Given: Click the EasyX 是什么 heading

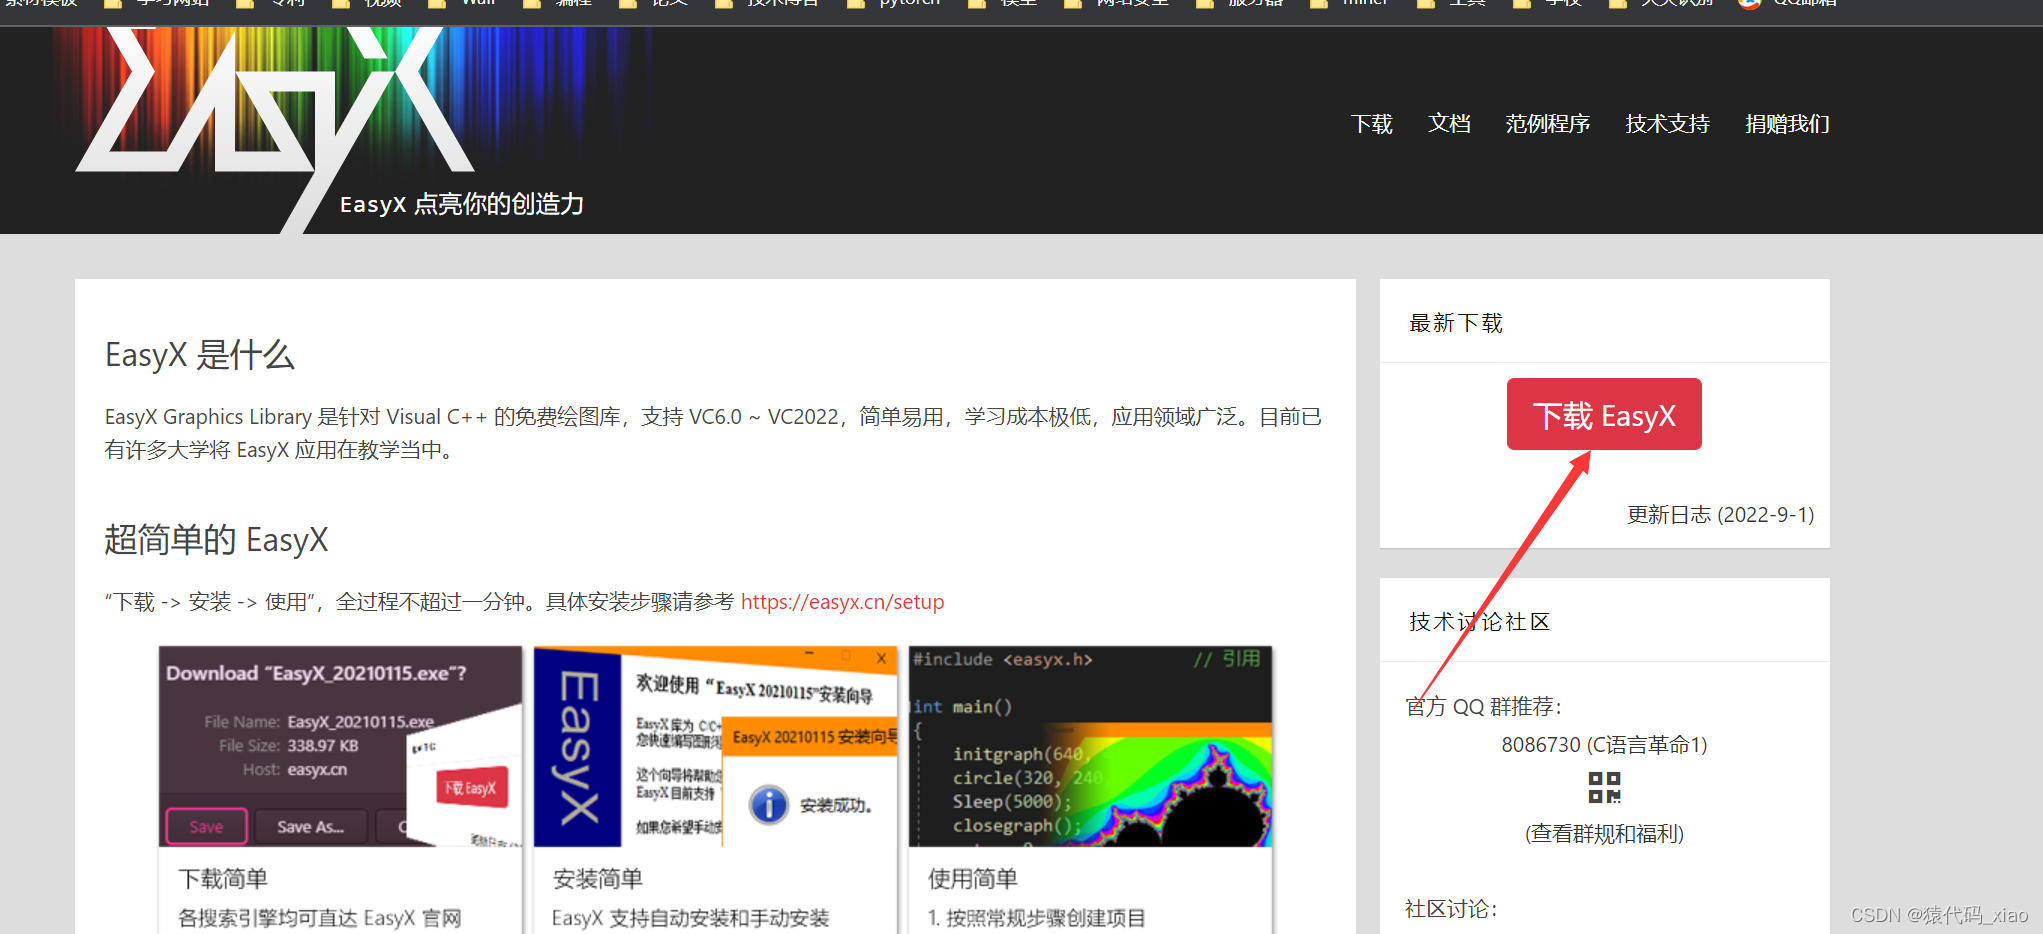Looking at the screenshot, I should [x=200, y=355].
